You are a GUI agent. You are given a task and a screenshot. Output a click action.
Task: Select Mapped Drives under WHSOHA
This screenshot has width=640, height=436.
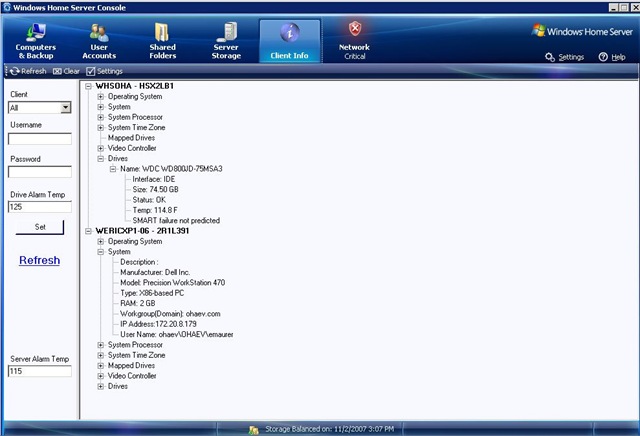coord(131,138)
